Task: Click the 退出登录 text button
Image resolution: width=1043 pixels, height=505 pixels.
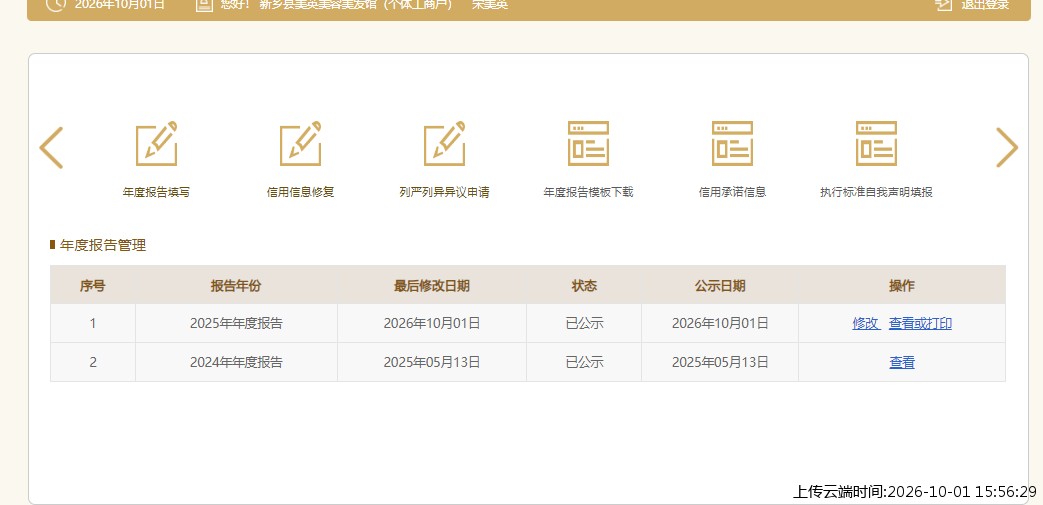Action: [x=985, y=5]
